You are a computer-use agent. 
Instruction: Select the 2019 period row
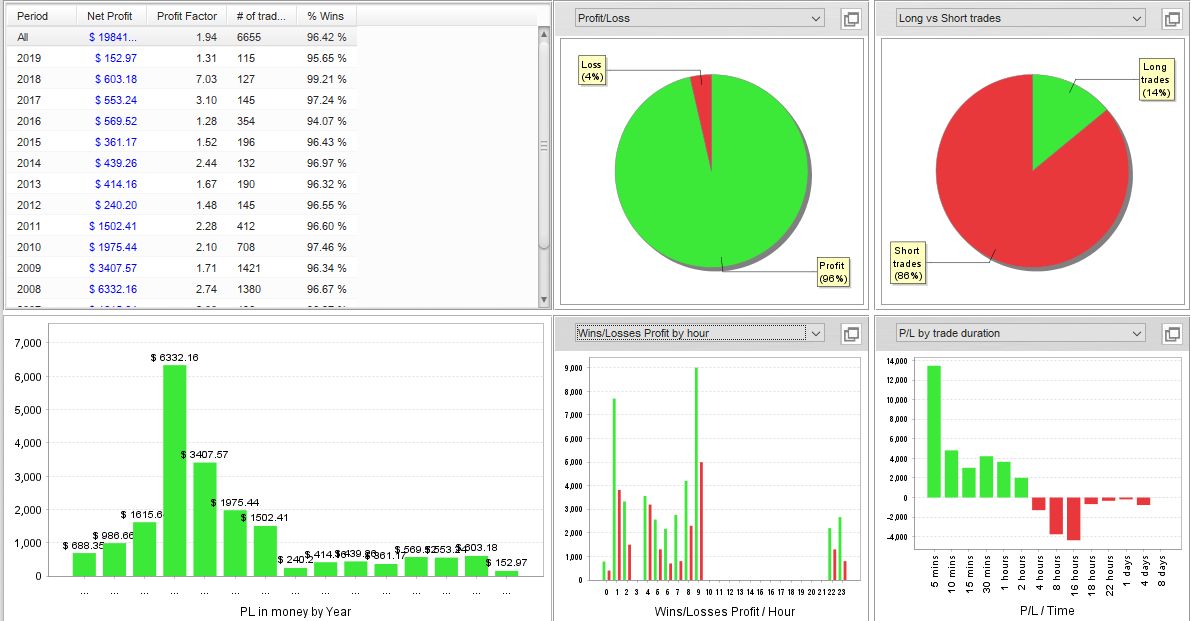[x=182, y=58]
